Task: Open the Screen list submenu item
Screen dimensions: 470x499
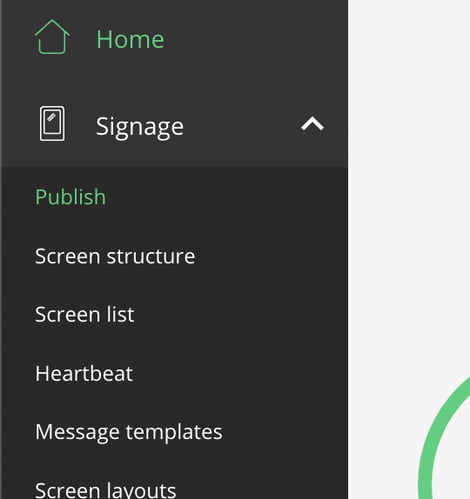Action: [x=85, y=314]
